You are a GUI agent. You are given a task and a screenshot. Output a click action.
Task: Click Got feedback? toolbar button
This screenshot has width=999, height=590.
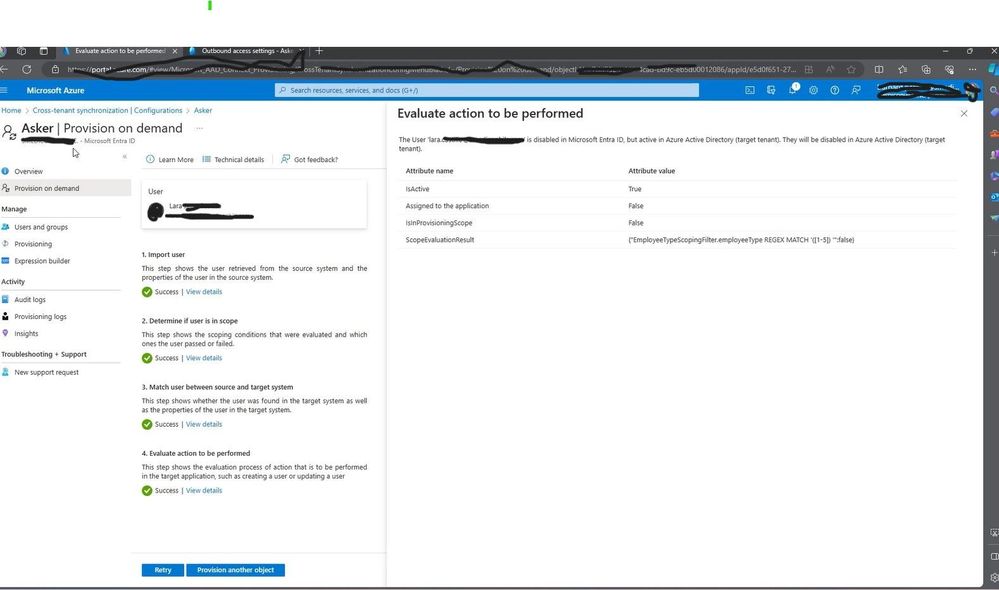tap(310, 159)
